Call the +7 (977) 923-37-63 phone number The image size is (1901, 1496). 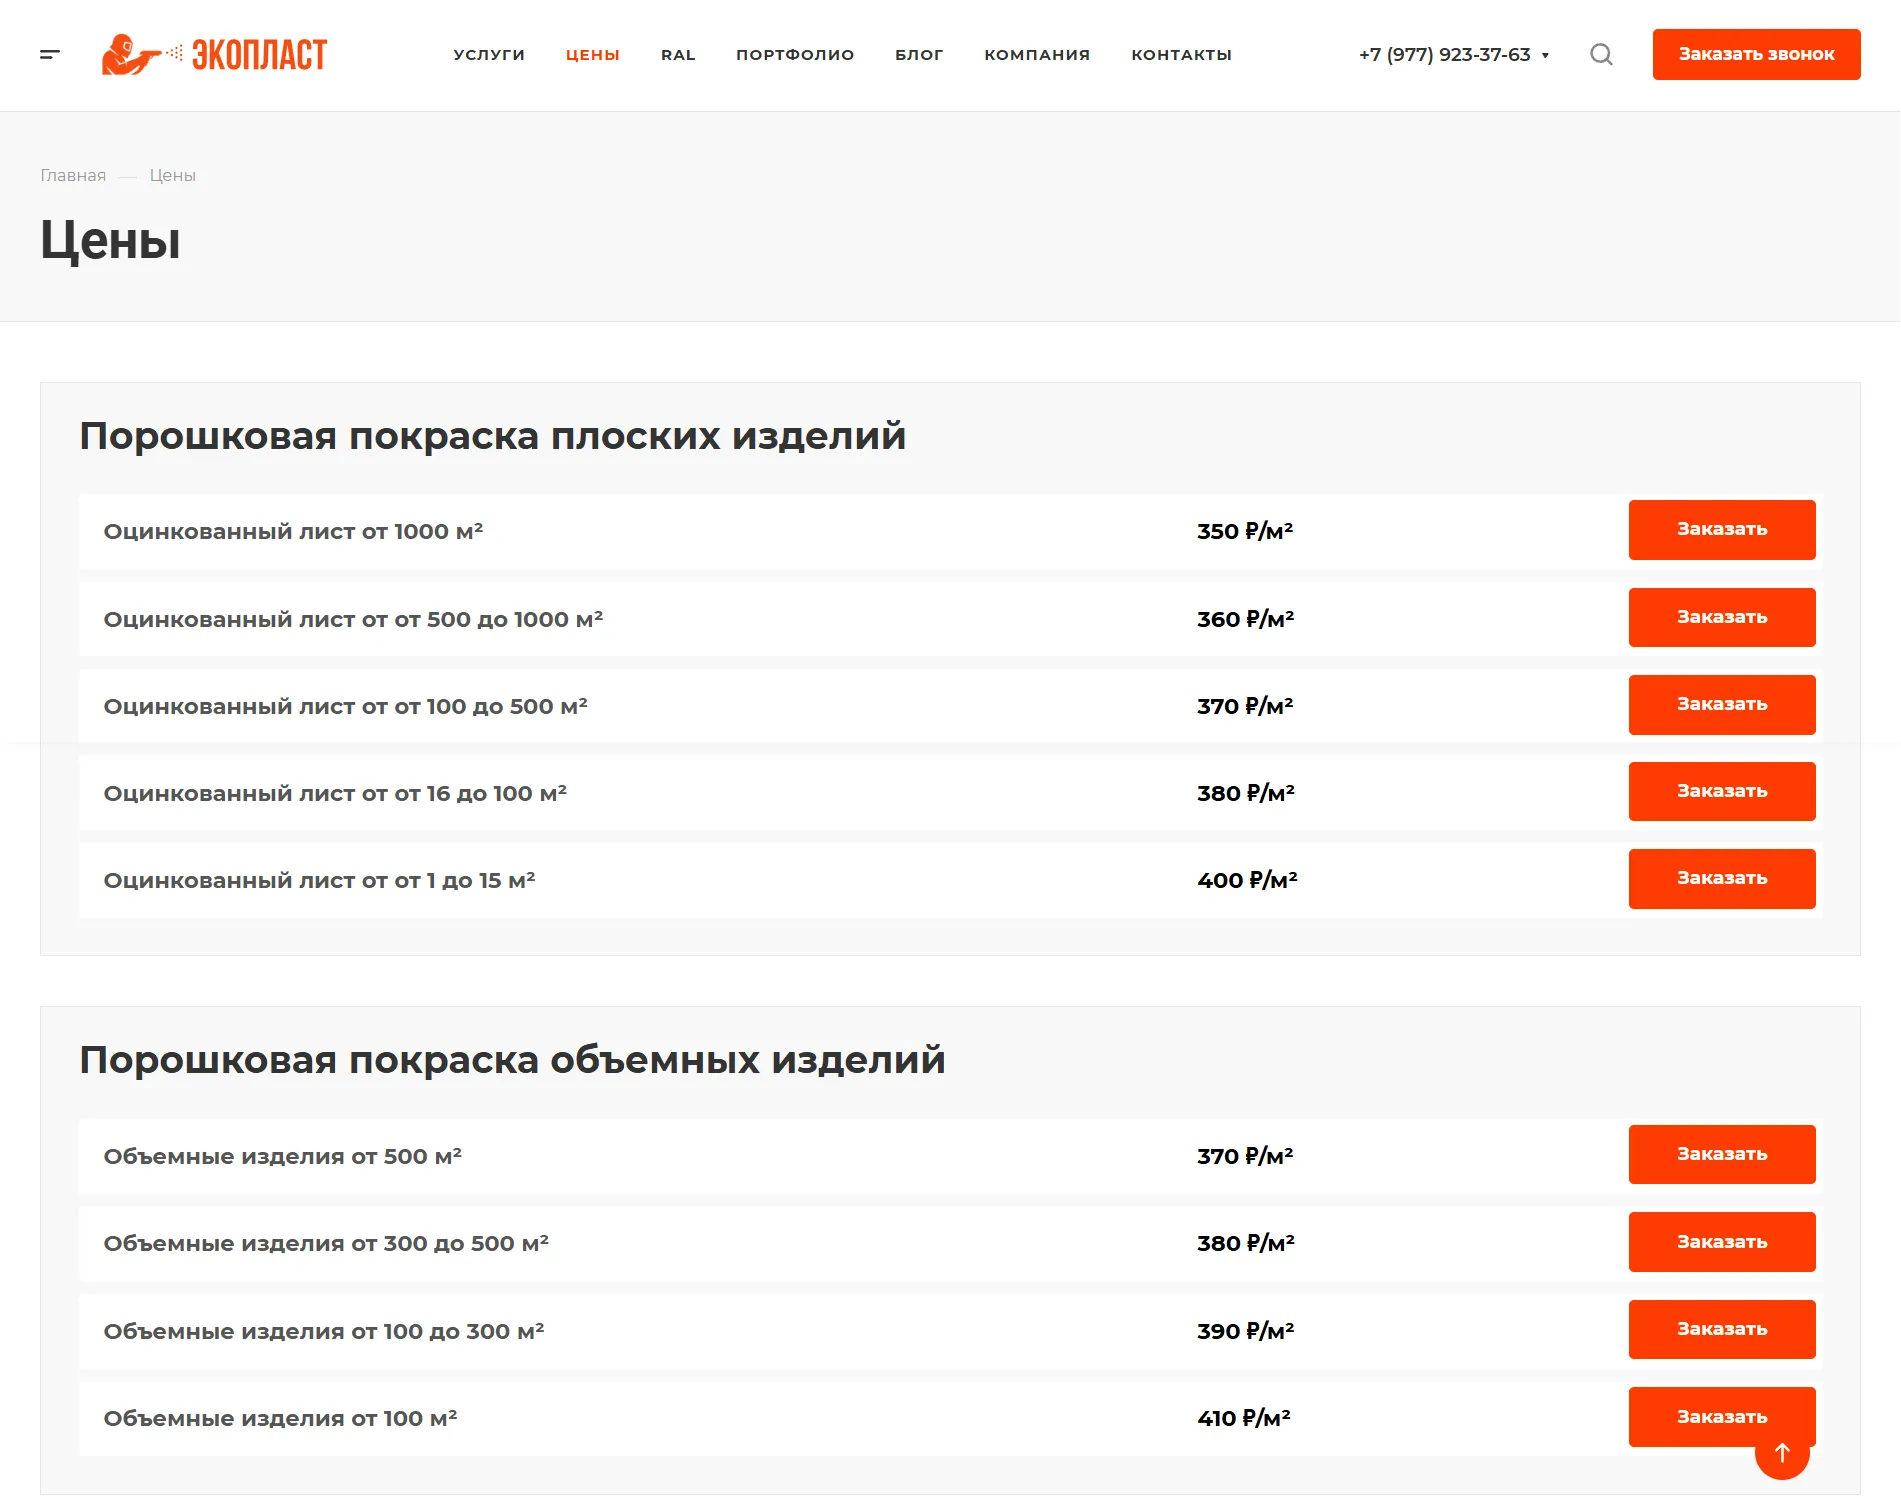(x=1443, y=55)
